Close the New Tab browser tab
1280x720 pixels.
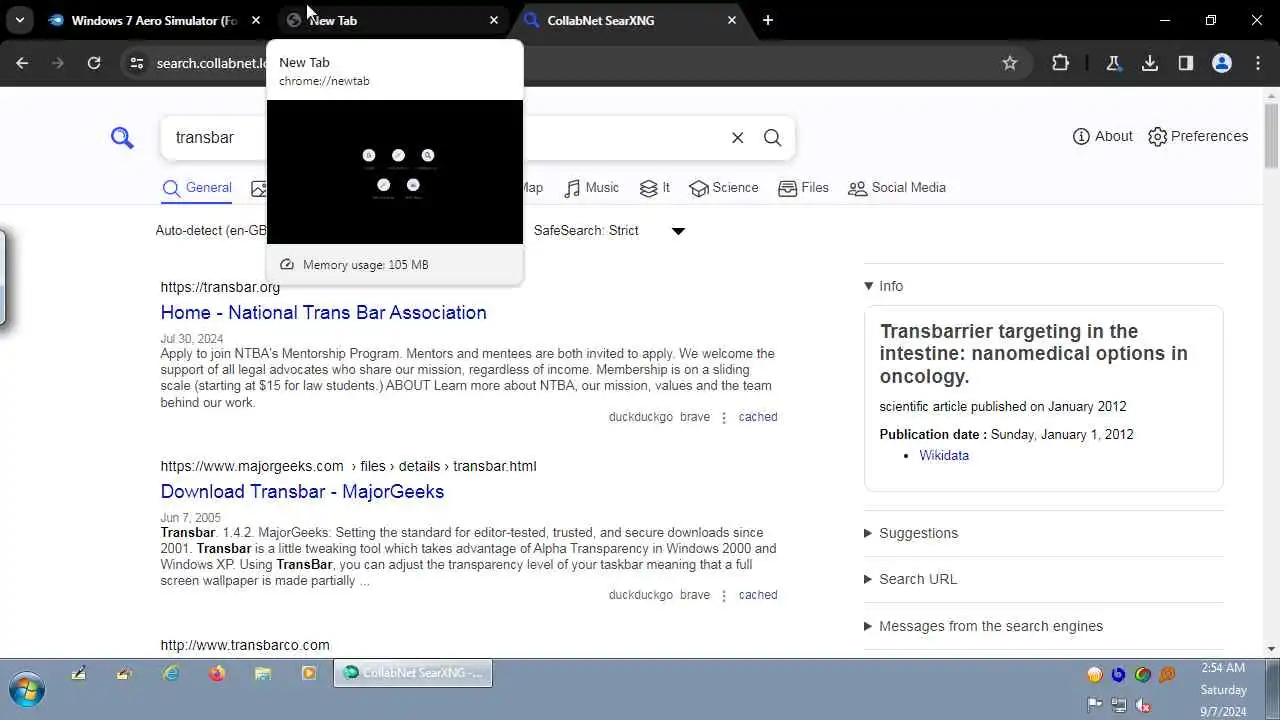(494, 20)
